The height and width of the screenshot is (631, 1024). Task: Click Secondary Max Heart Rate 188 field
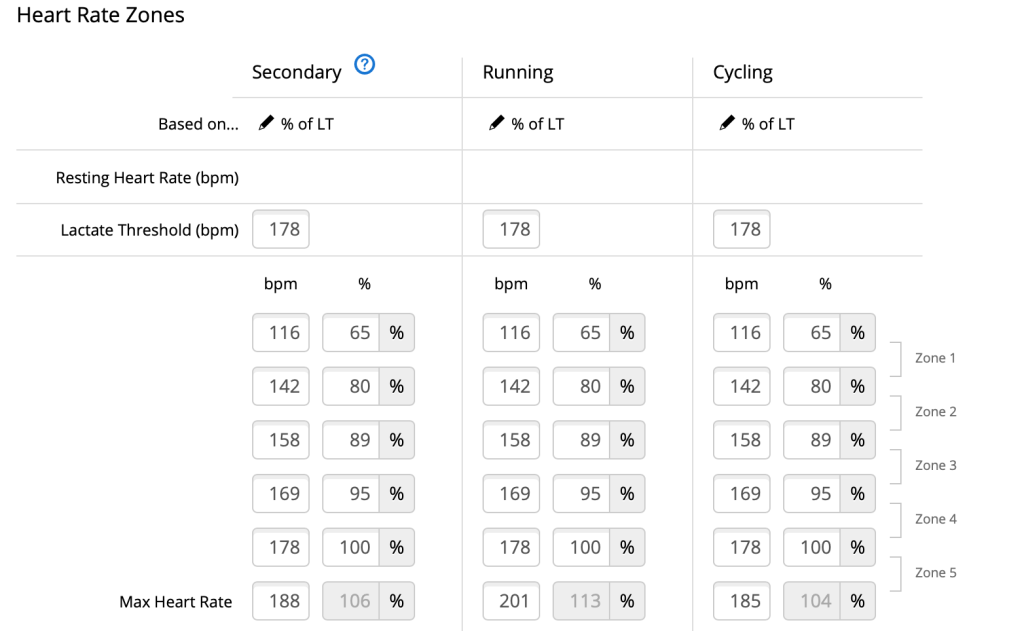point(281,601)
